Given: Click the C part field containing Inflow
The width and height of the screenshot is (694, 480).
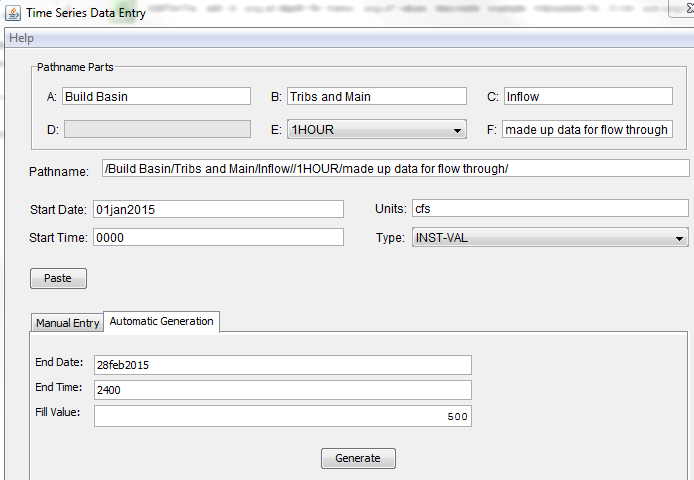Looking at the screenshot, I should click(588, 96).
